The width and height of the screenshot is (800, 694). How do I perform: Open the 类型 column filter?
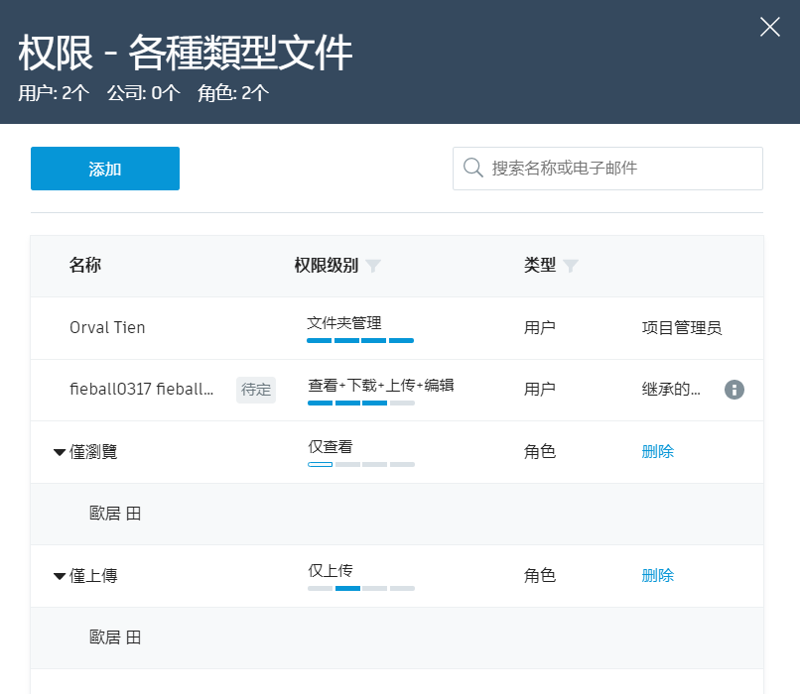point(570,266)
